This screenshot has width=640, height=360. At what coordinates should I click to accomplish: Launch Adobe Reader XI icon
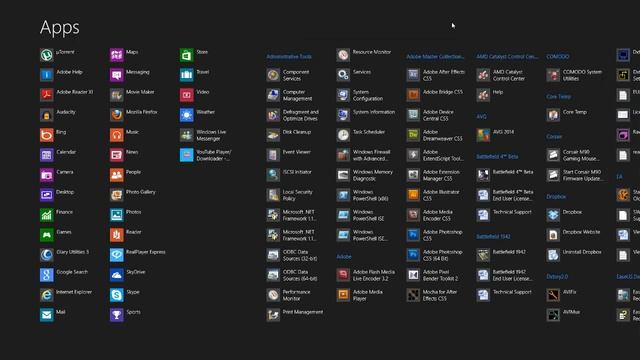[47, 95]
